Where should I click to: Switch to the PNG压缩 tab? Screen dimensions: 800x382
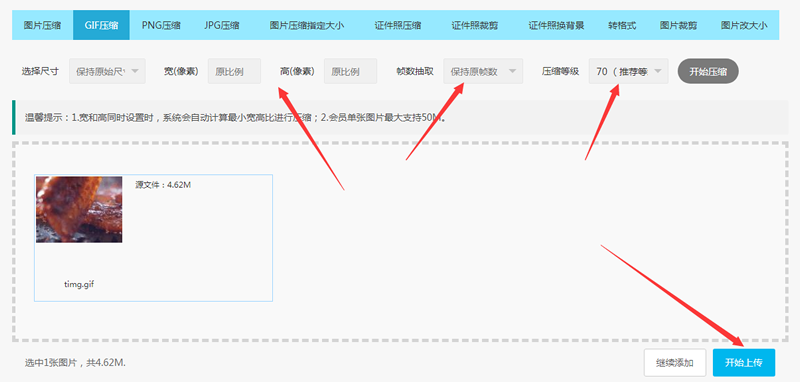pos(161,25)
